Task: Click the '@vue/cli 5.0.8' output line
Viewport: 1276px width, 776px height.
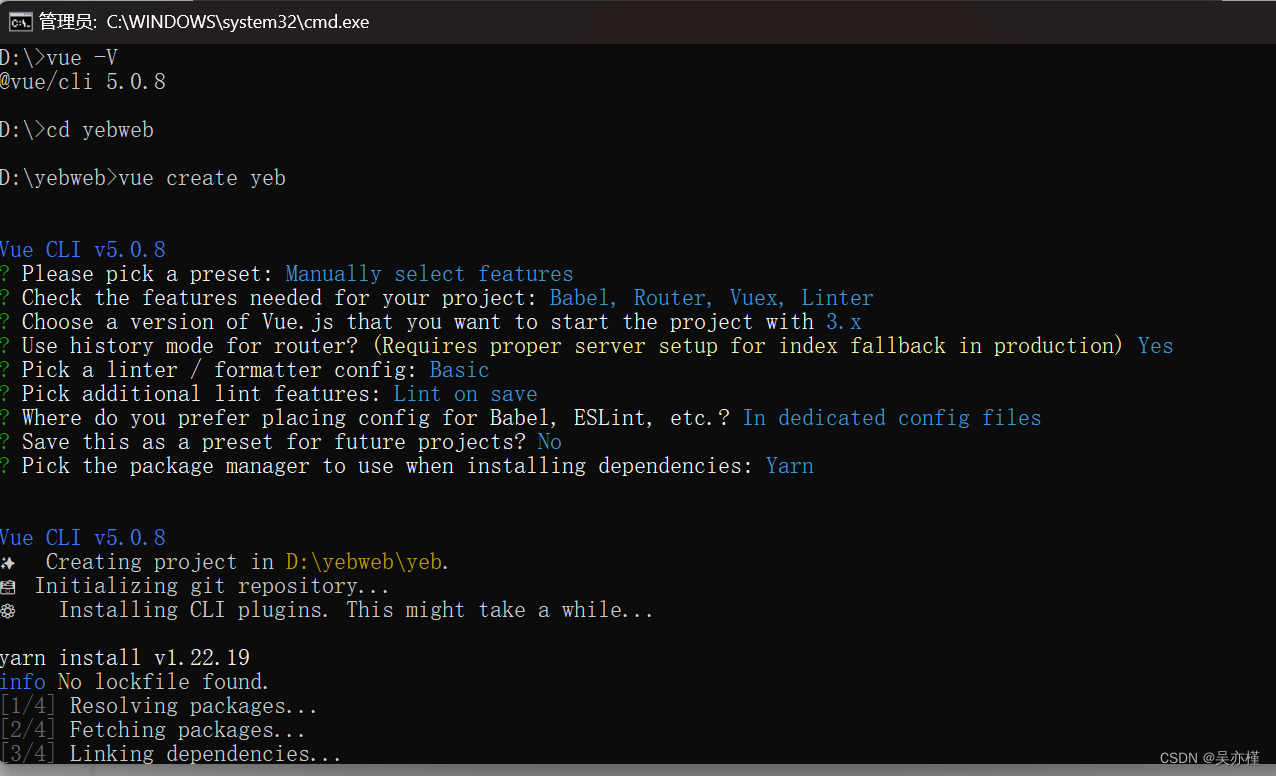Action: (x=83, y=82)
